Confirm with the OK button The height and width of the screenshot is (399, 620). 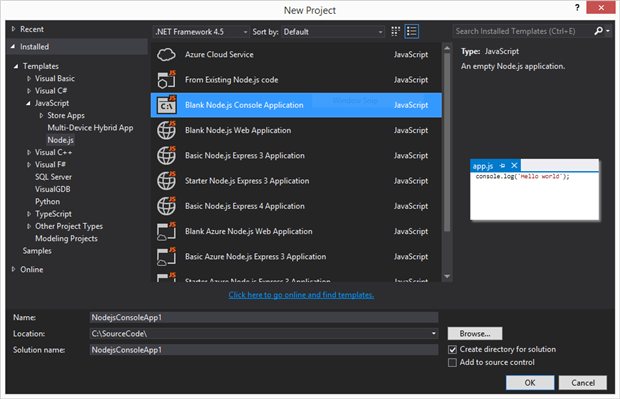click(x=530, y=382)
